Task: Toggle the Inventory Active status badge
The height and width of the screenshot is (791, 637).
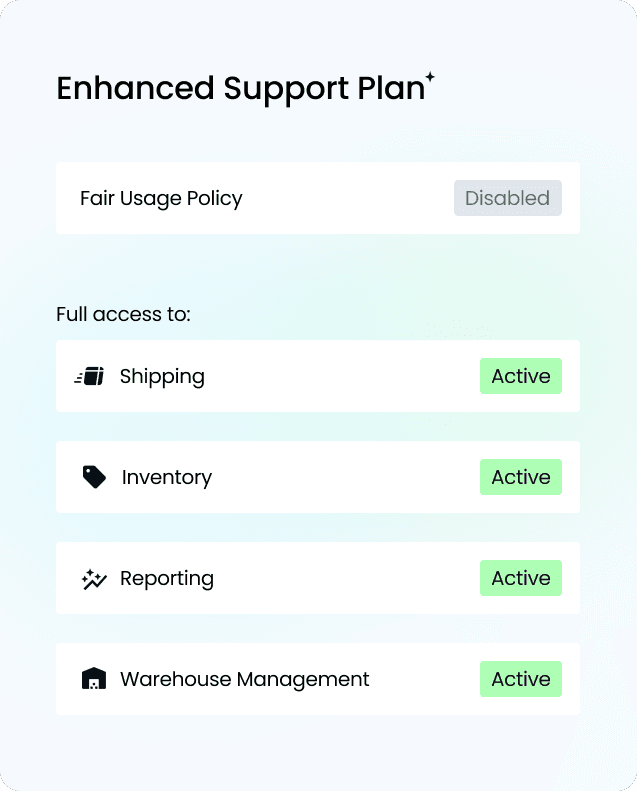Action: [x=521, y=477]
